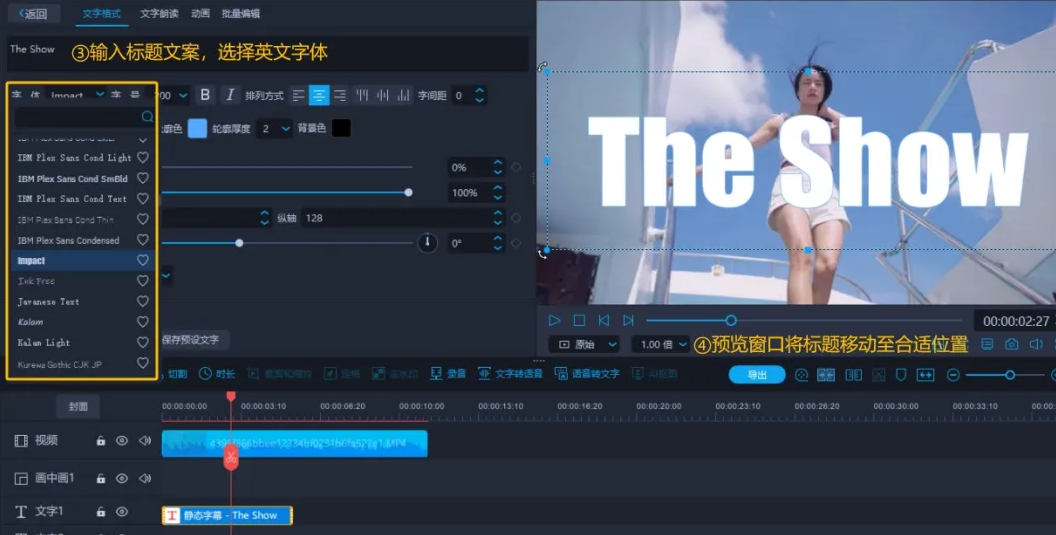Click the 100% opacity stepper arrows

point(498,193)
